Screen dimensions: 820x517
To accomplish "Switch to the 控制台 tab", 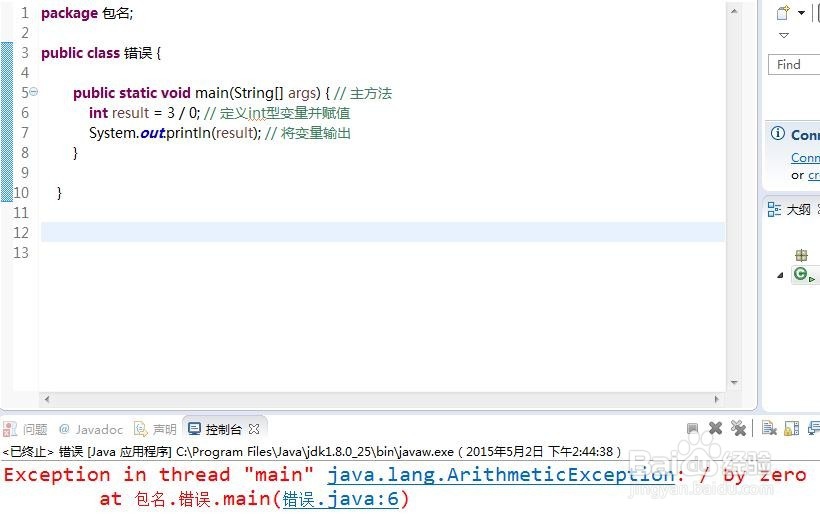I will 223,430.
